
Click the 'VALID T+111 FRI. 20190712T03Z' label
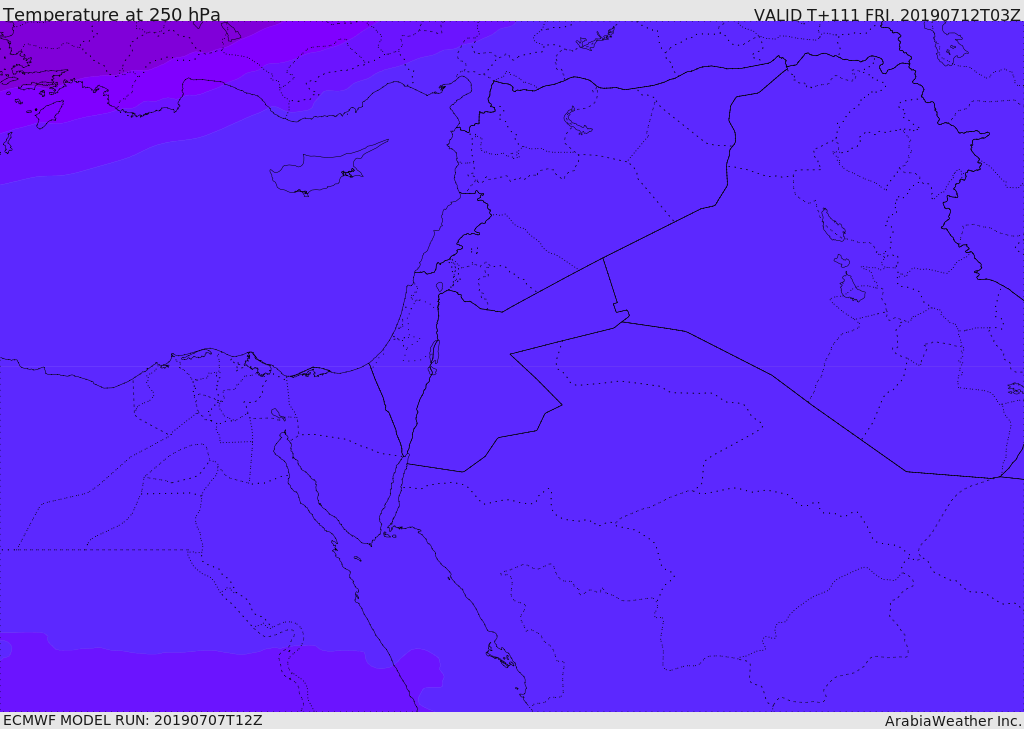click(x=887, y=14)
